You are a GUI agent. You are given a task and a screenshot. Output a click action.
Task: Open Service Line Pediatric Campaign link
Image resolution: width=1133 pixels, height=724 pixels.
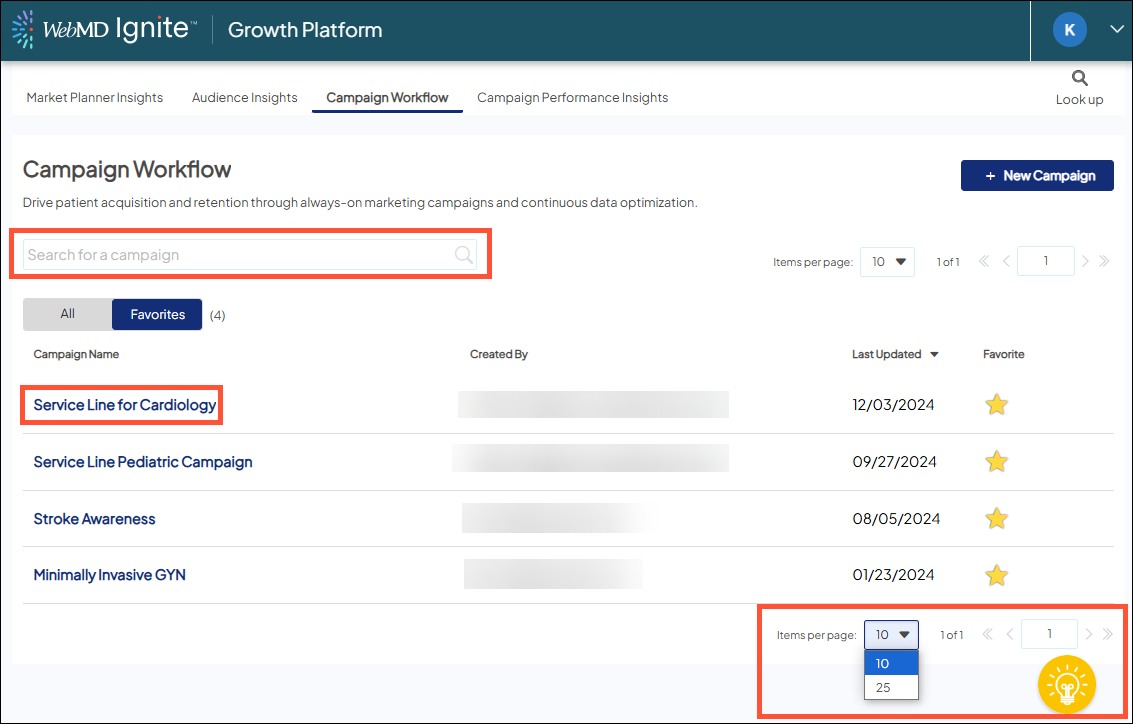coord(143,462)
